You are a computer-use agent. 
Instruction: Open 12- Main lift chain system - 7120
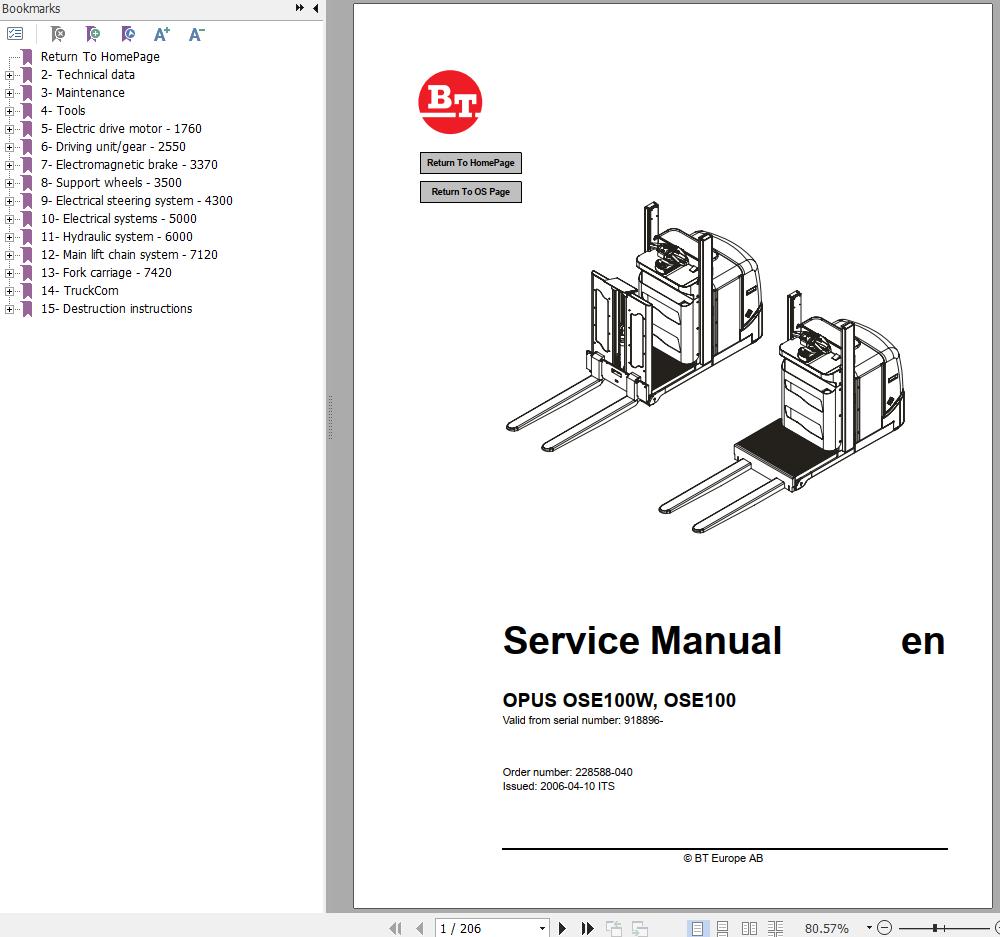[129, 255]
